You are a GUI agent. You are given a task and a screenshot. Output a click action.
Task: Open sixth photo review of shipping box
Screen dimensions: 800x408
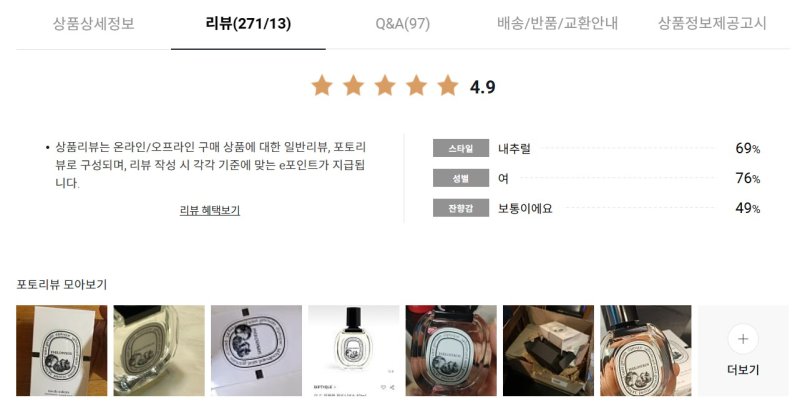tap(548, 350)
